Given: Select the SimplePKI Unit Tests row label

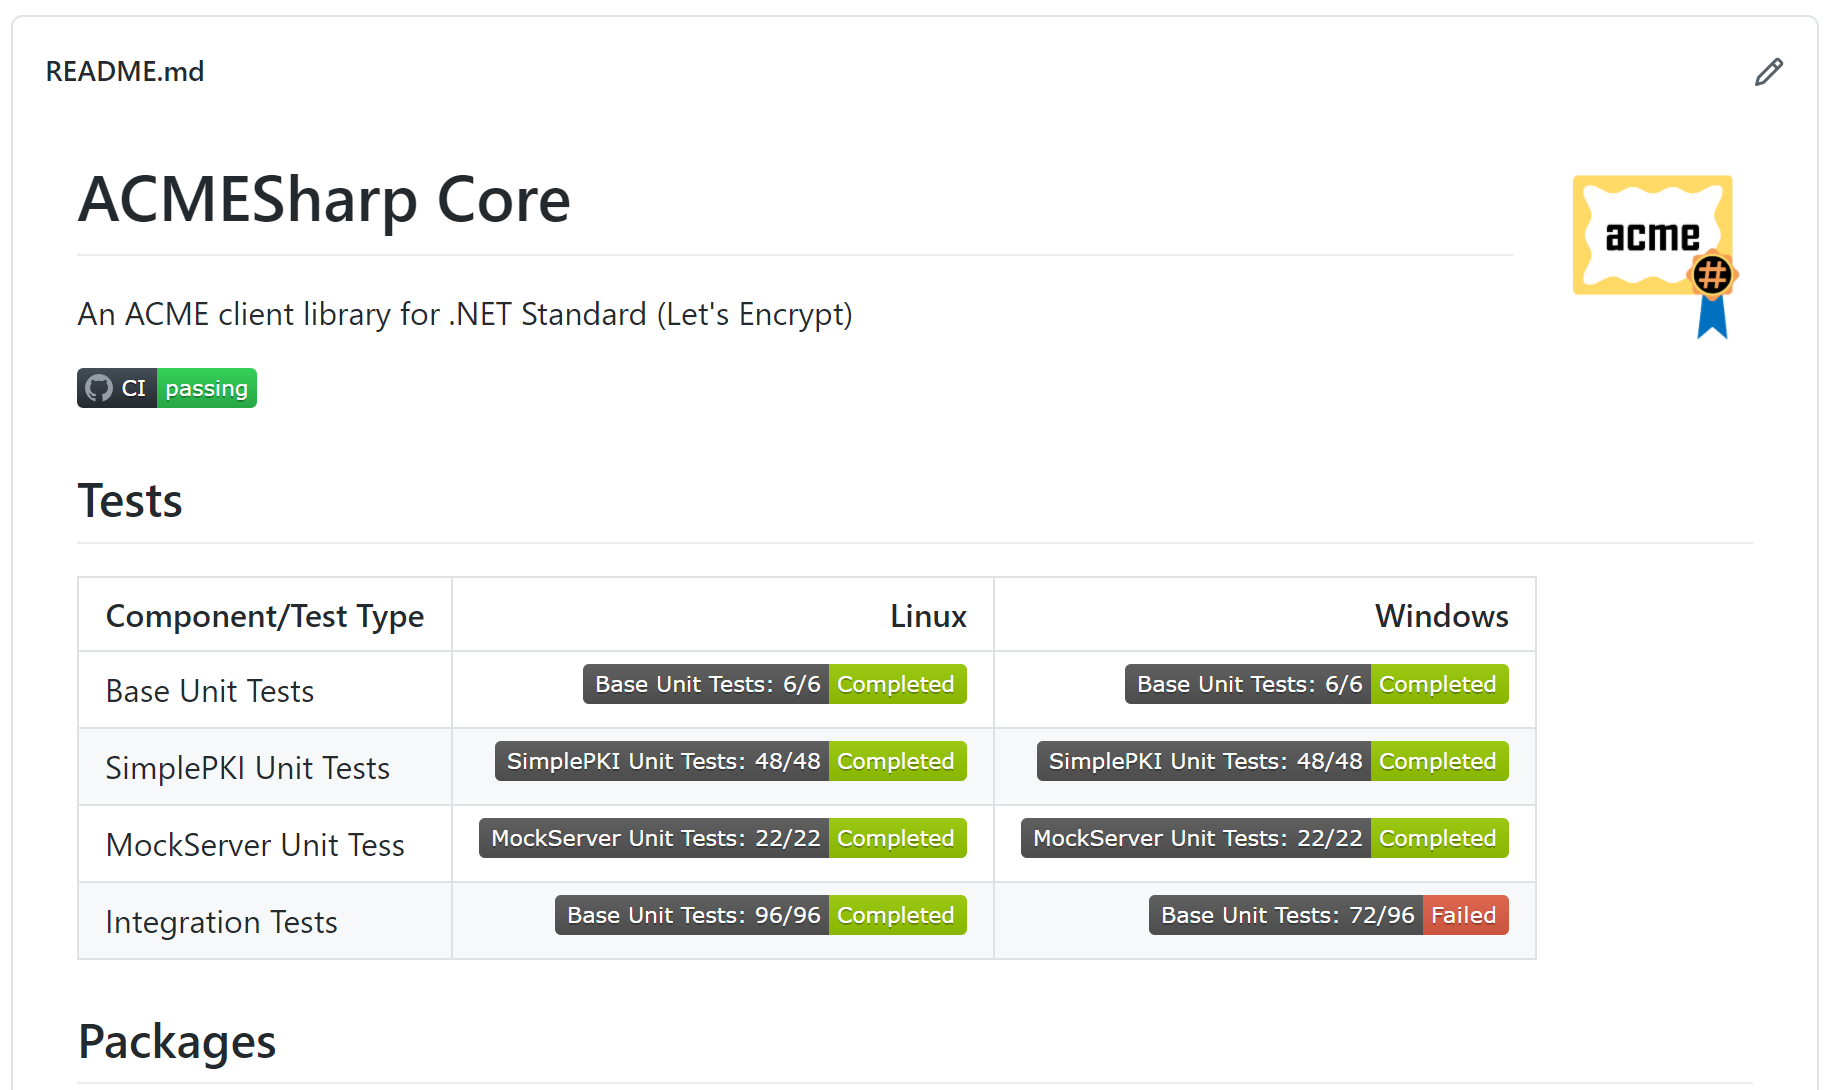Looking at the screenshot, I should [x=248, y=768].
